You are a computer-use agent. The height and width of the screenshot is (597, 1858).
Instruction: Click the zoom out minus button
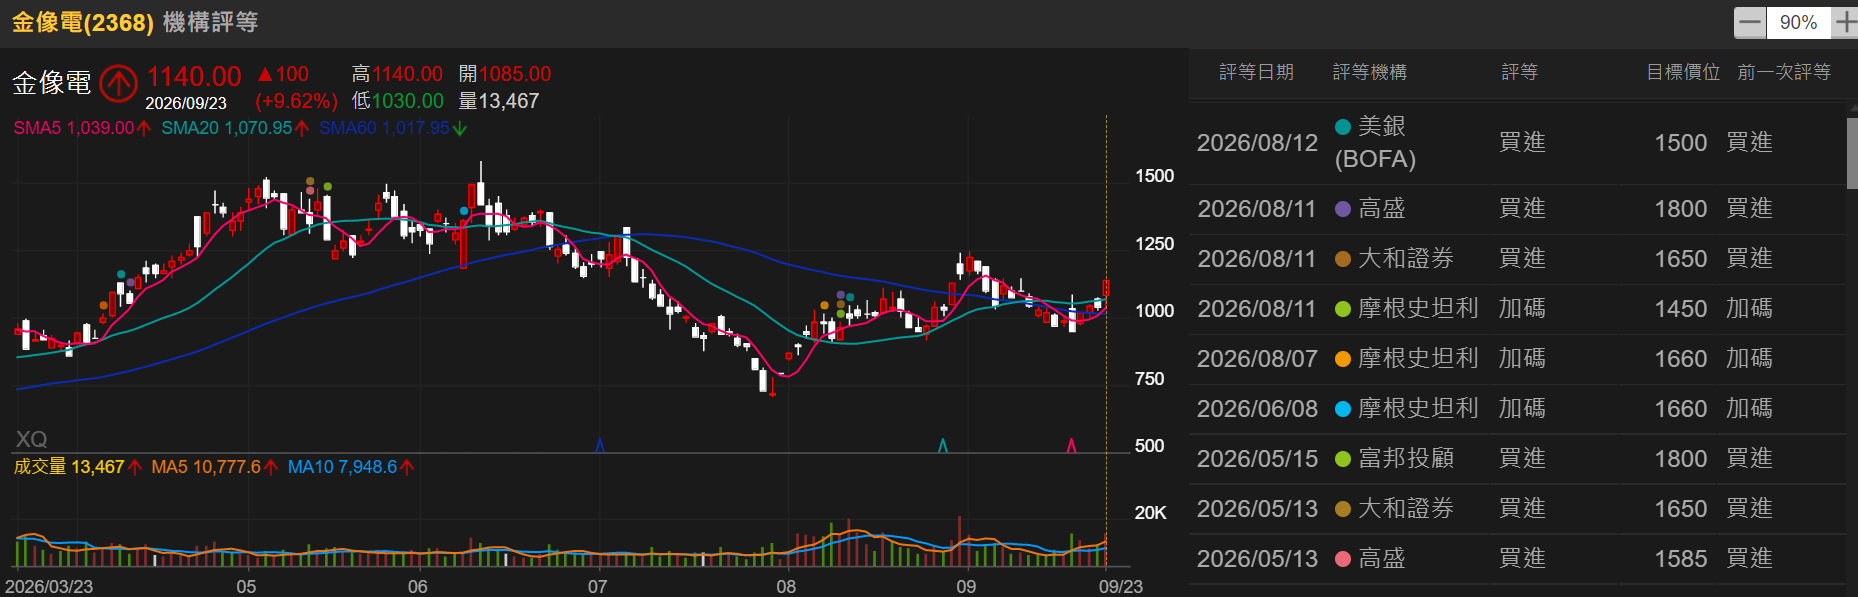(x=1749, y=22)
